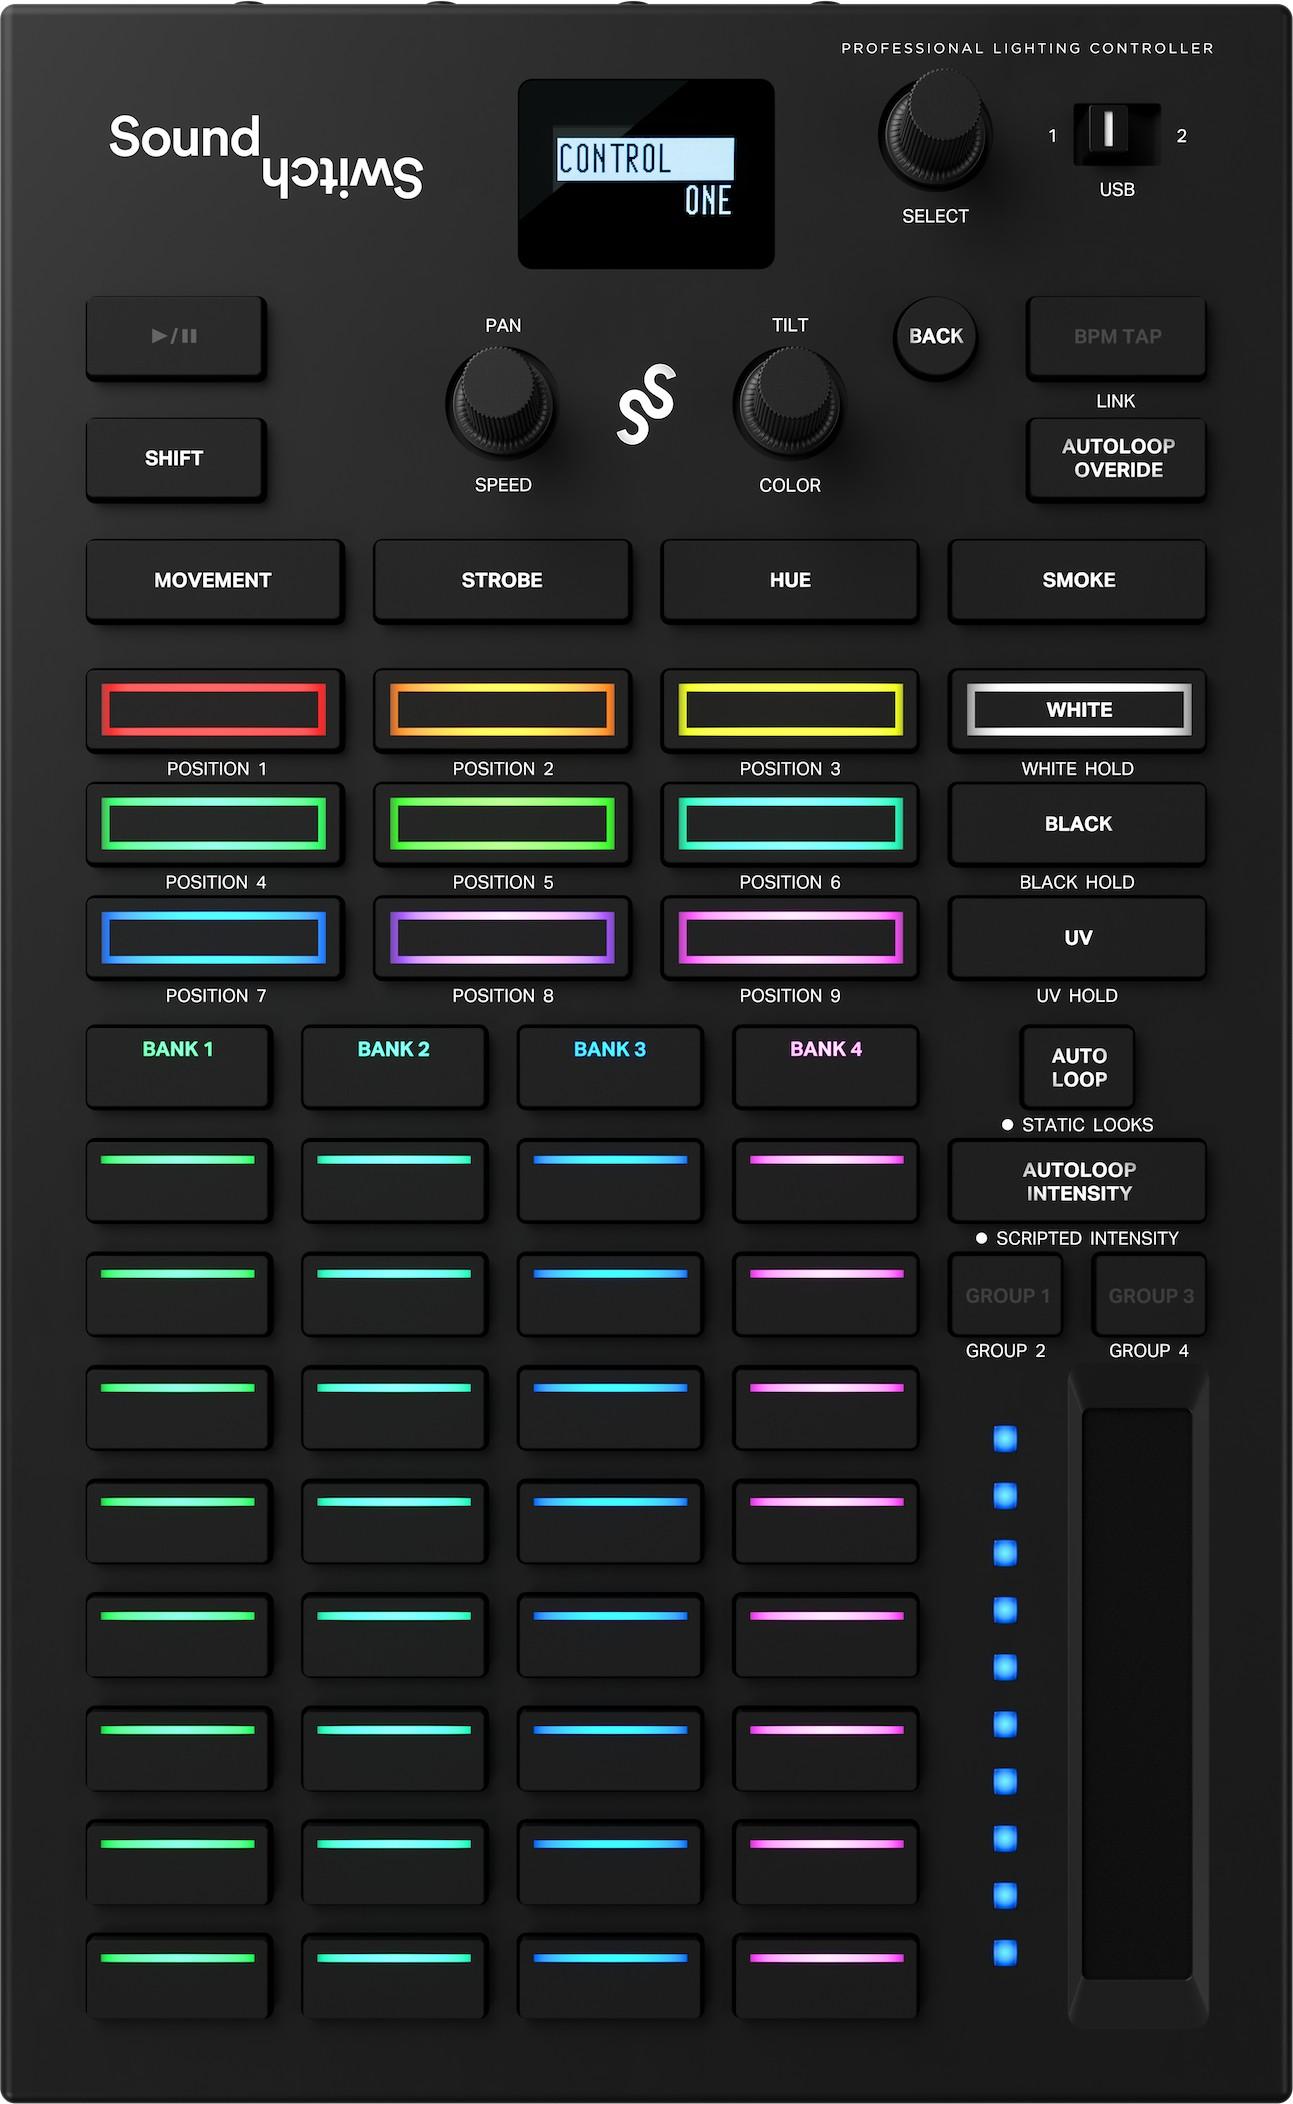The image size is (1293, 2104).
Task: Choose the green Position 4 pad
Action: (215, 824)
